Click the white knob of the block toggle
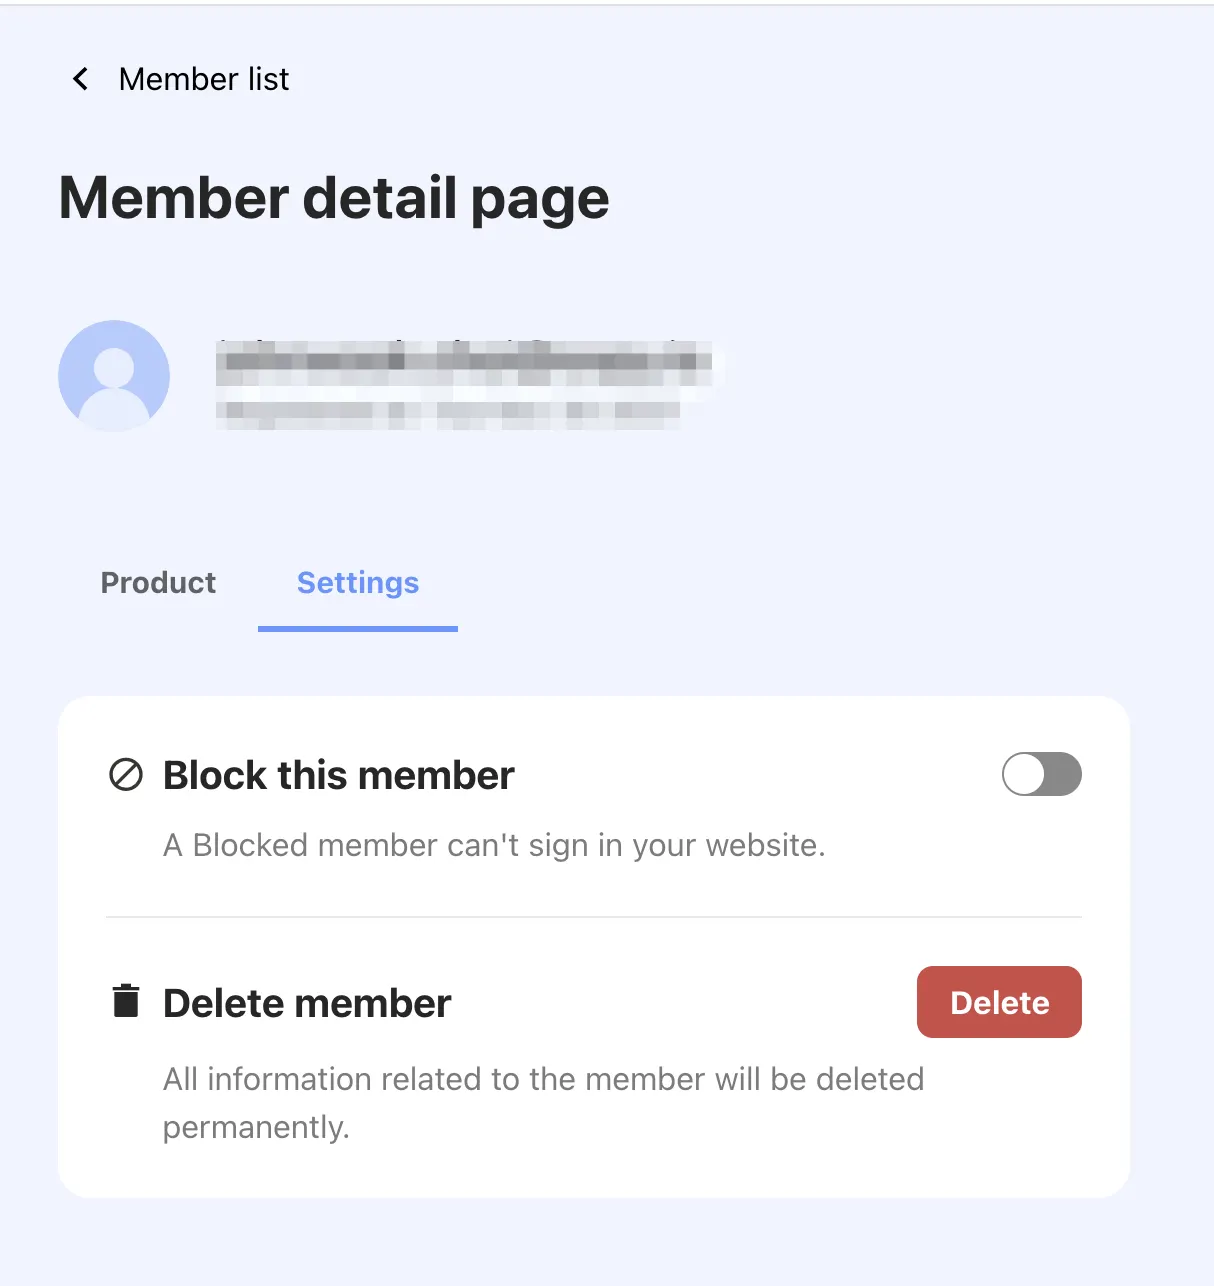 coord(1024,774)
